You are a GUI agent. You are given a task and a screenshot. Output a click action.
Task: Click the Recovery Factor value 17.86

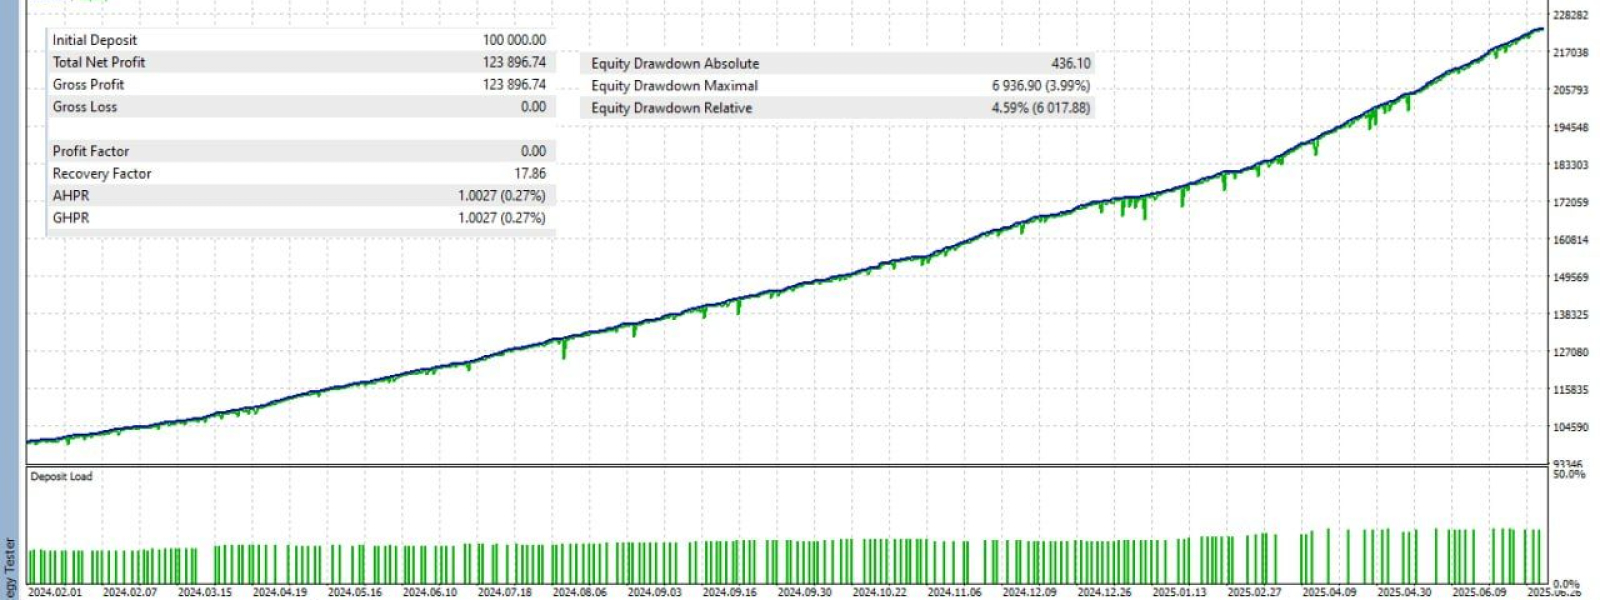point(530,173)
